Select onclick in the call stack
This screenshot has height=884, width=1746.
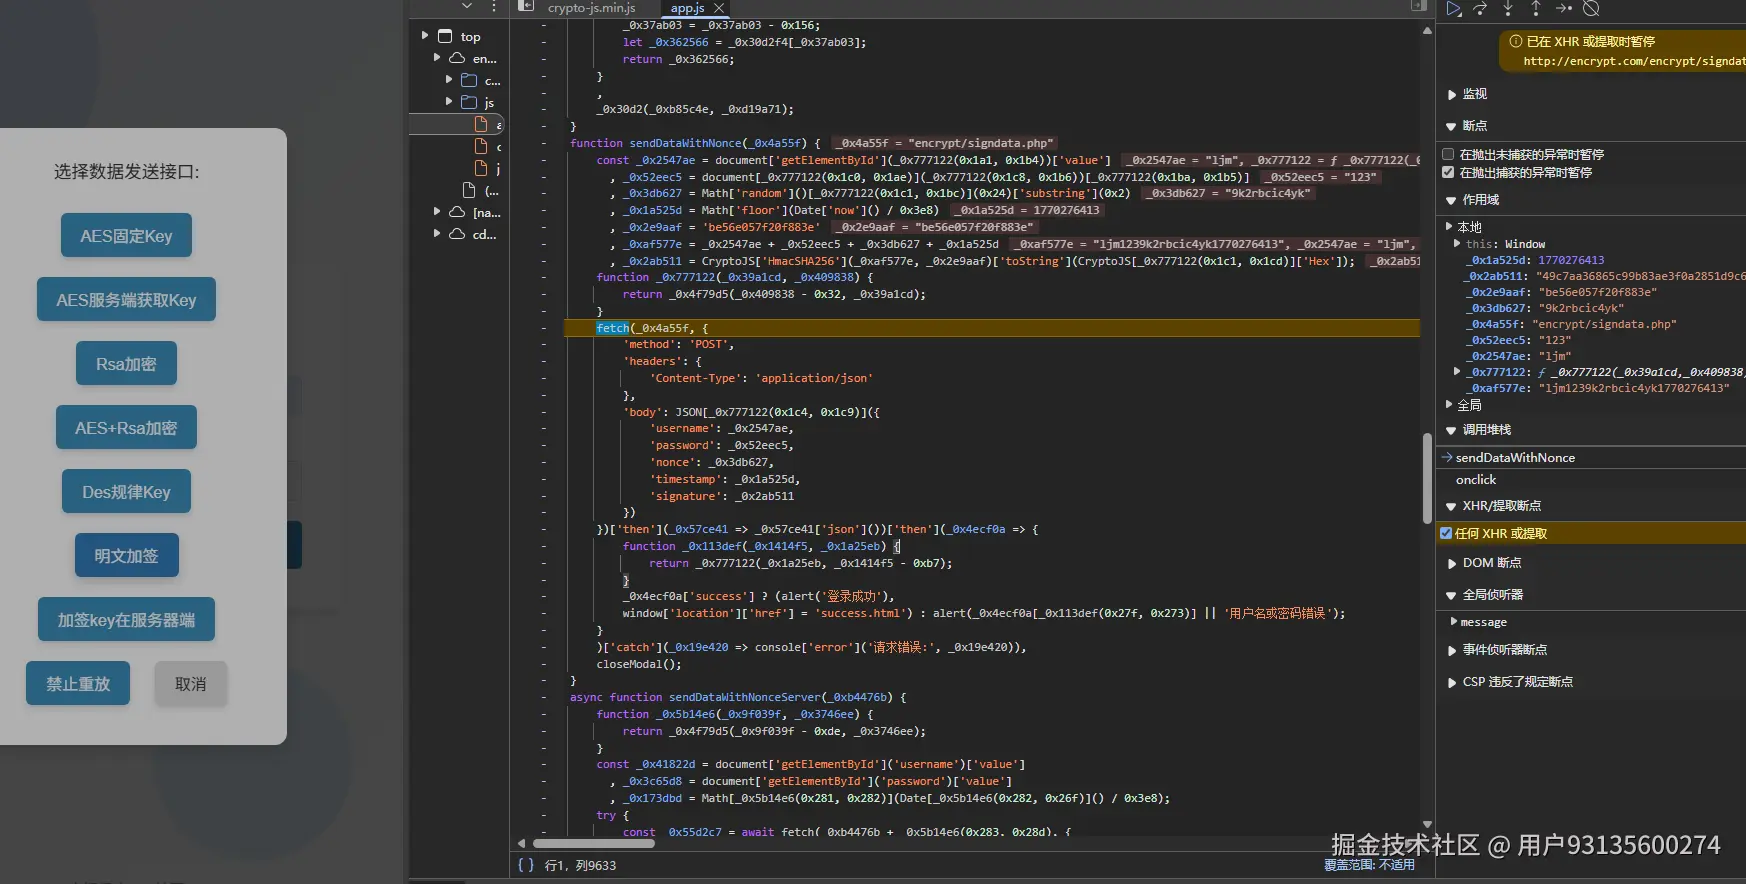1476,480
